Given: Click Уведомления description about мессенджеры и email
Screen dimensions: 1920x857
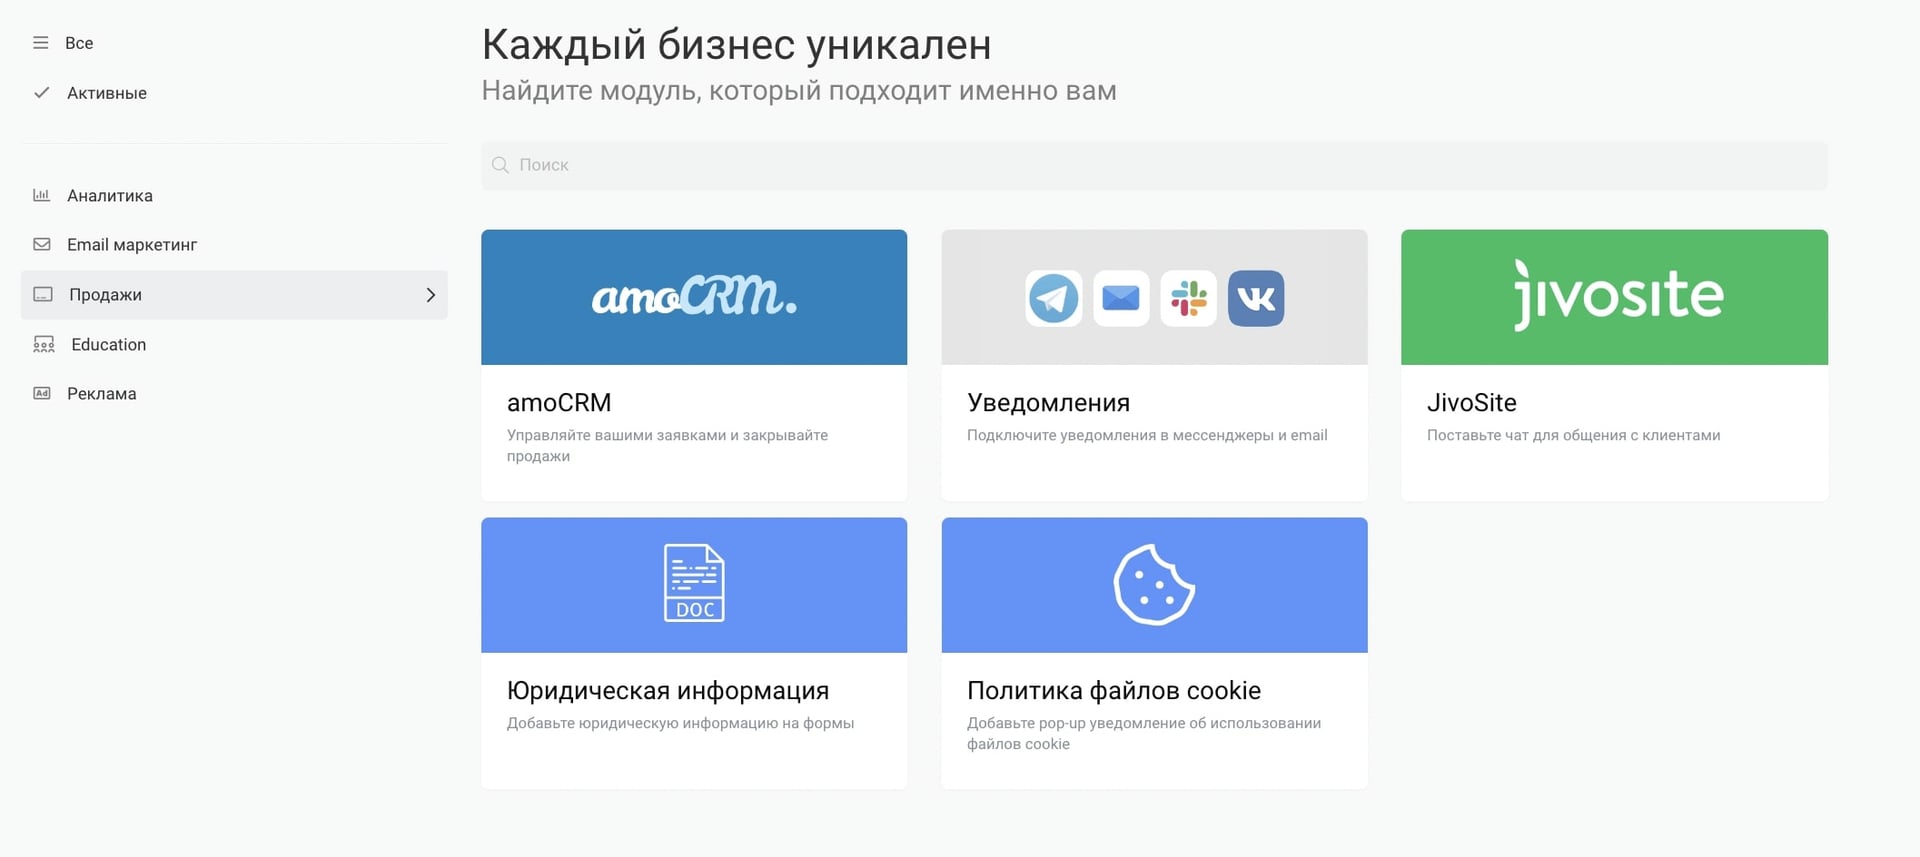Looking at the screenshot, I should pos(1147,435).
